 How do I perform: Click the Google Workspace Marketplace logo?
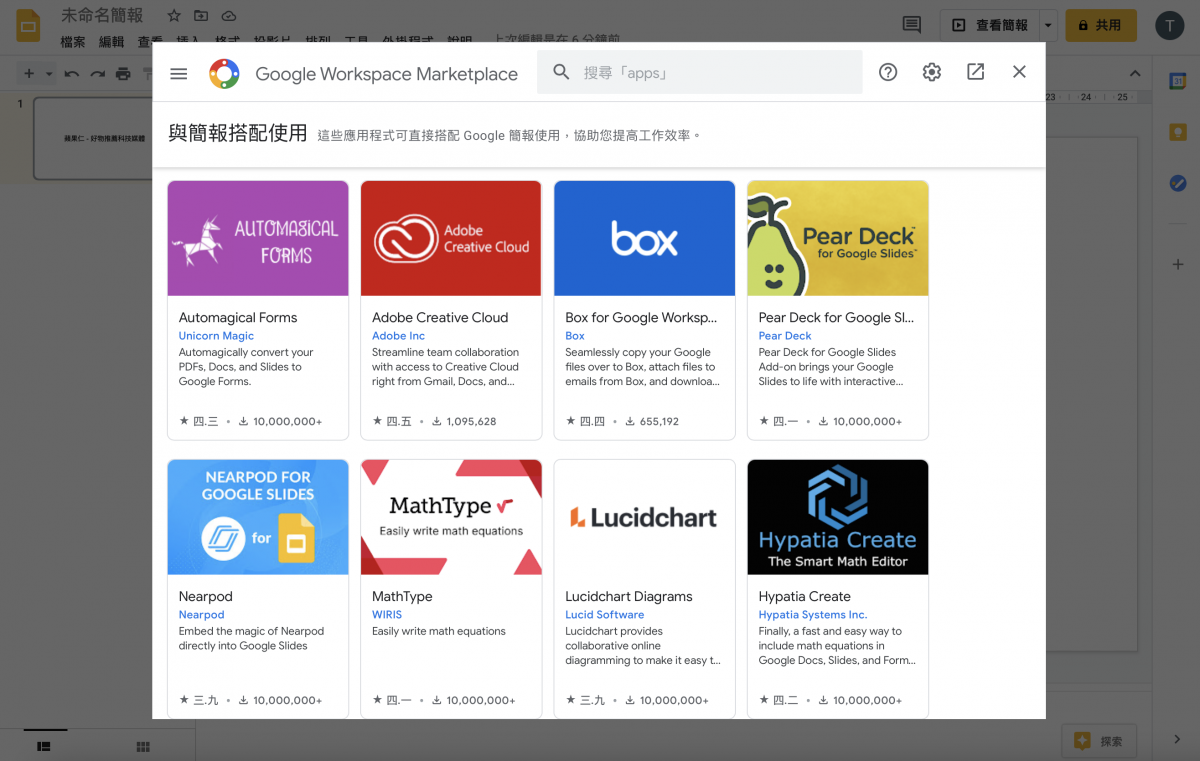coord(224,73)
